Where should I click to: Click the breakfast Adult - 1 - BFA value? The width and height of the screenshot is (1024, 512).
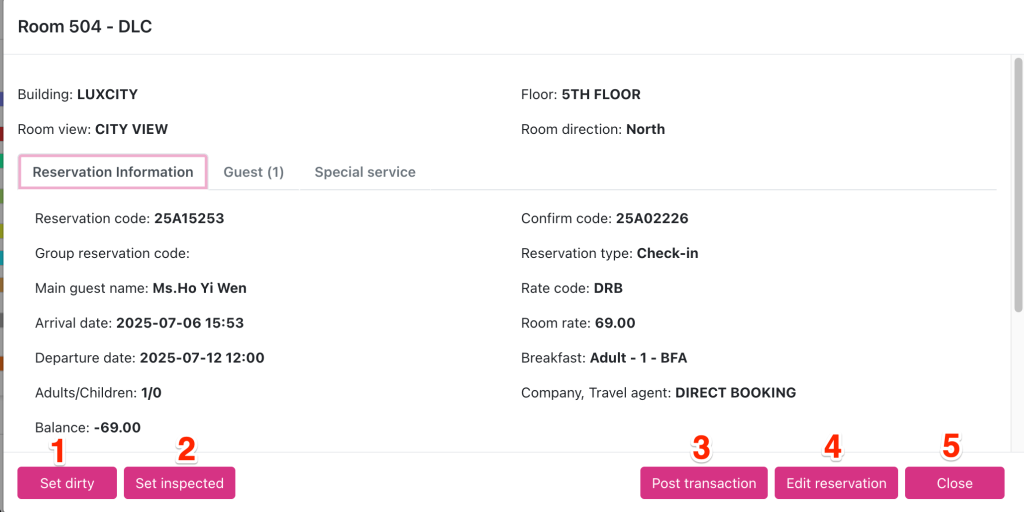[638, 358]
